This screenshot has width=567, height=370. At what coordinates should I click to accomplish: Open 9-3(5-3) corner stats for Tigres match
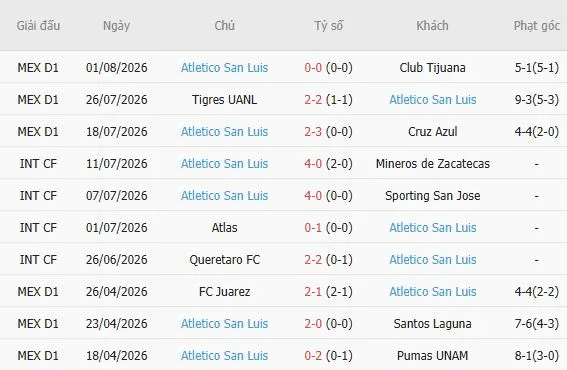coord(537,99)
